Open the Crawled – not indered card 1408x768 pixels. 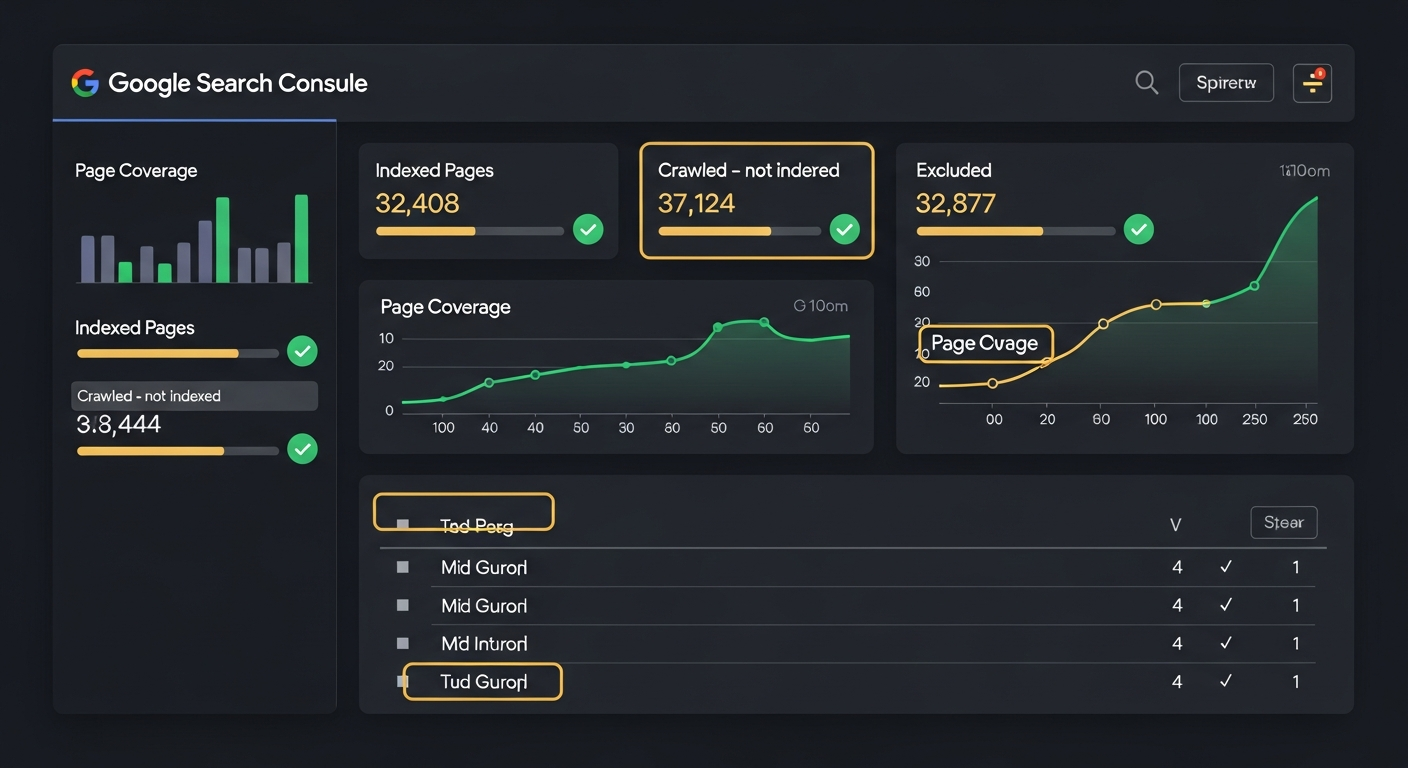pyautogui.click(x=756, y=200)
